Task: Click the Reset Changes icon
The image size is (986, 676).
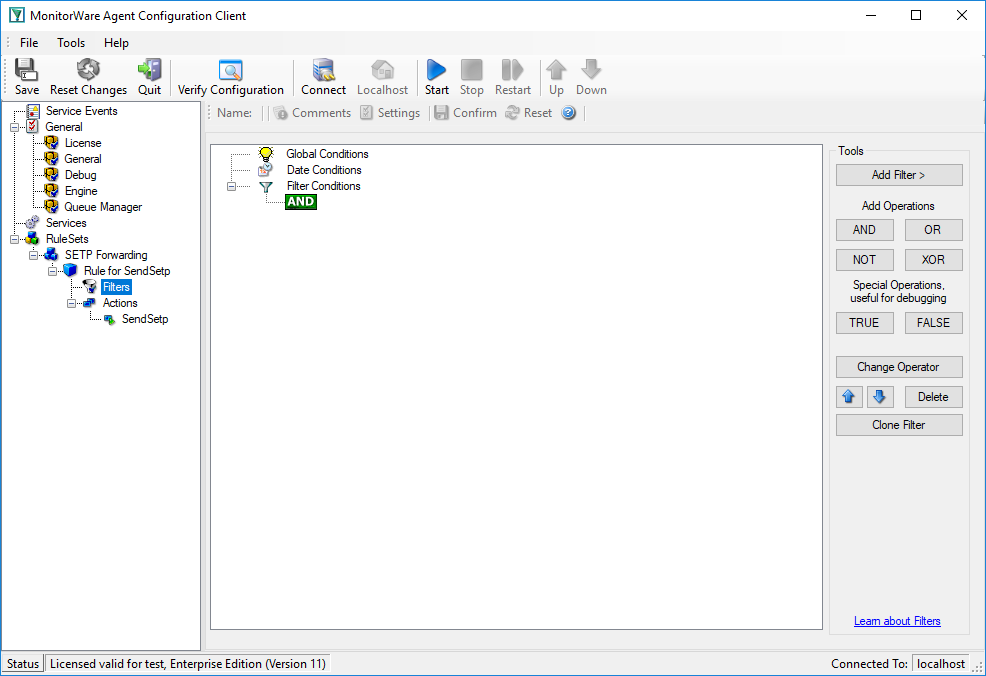Action: coord(88,70)
